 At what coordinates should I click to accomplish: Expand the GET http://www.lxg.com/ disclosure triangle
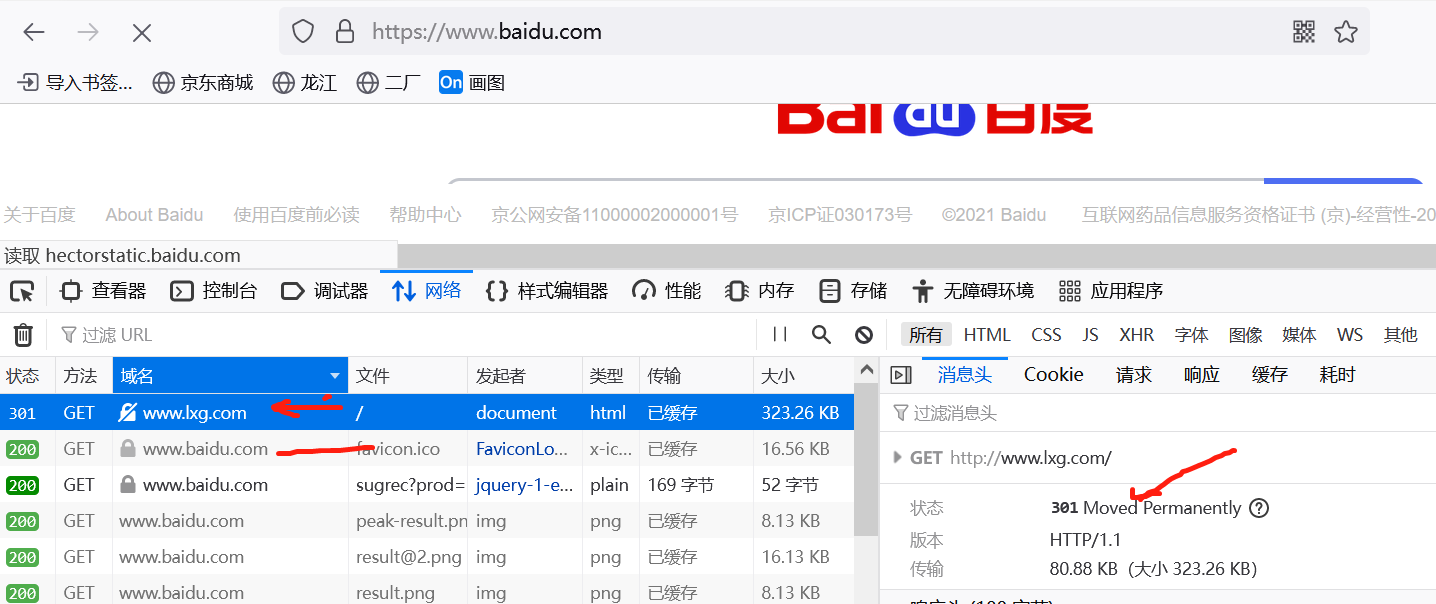click(897, 458)
